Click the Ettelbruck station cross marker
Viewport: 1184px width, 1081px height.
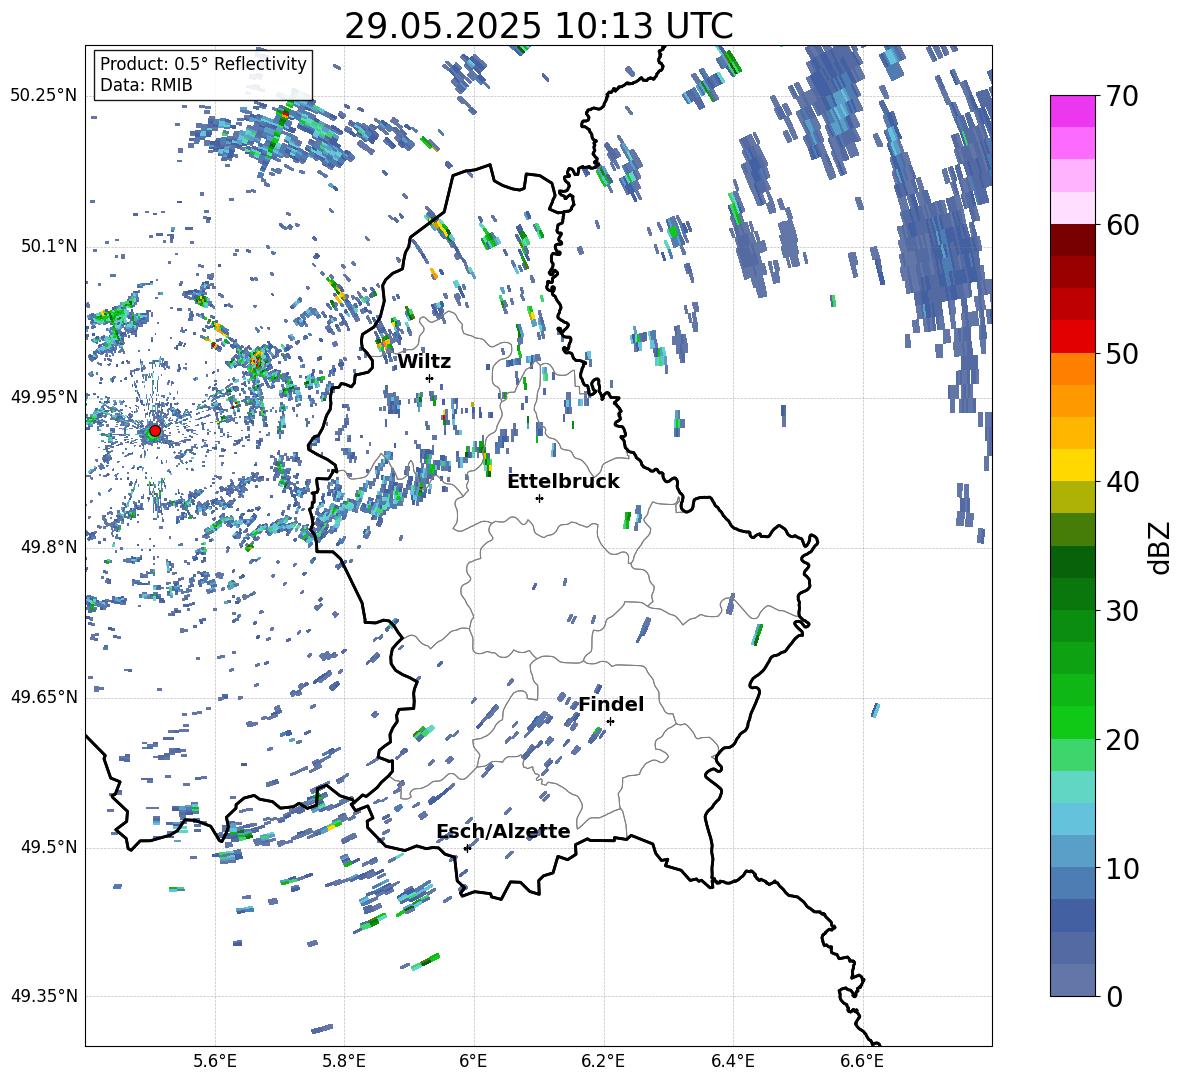(x=539, y=498)
